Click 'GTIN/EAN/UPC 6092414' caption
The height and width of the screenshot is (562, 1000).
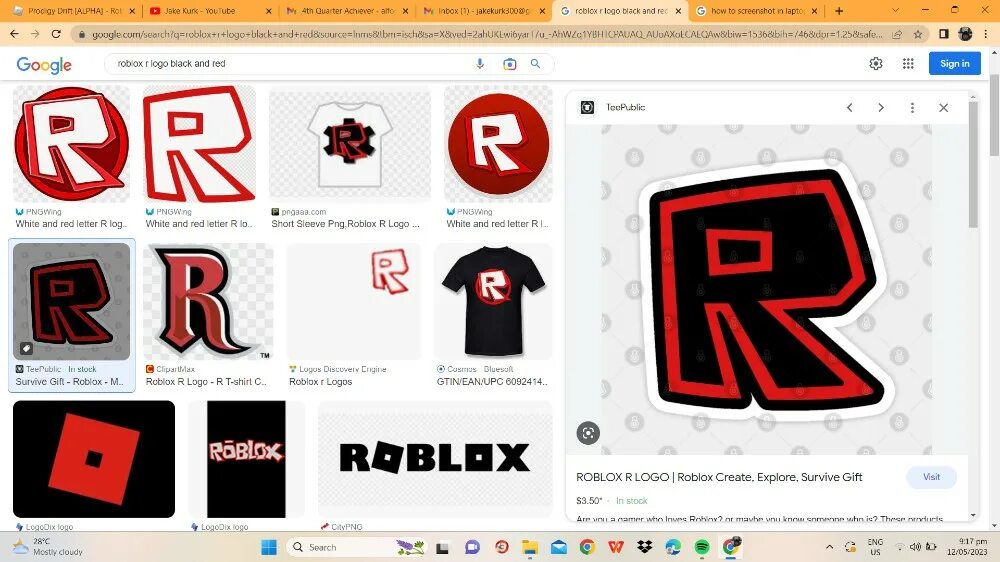coord(492,381)
